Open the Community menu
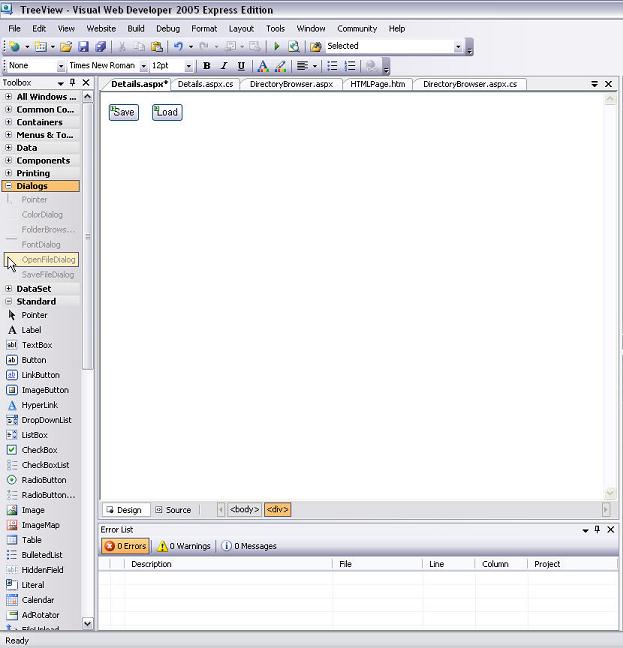 click(357, 29)
